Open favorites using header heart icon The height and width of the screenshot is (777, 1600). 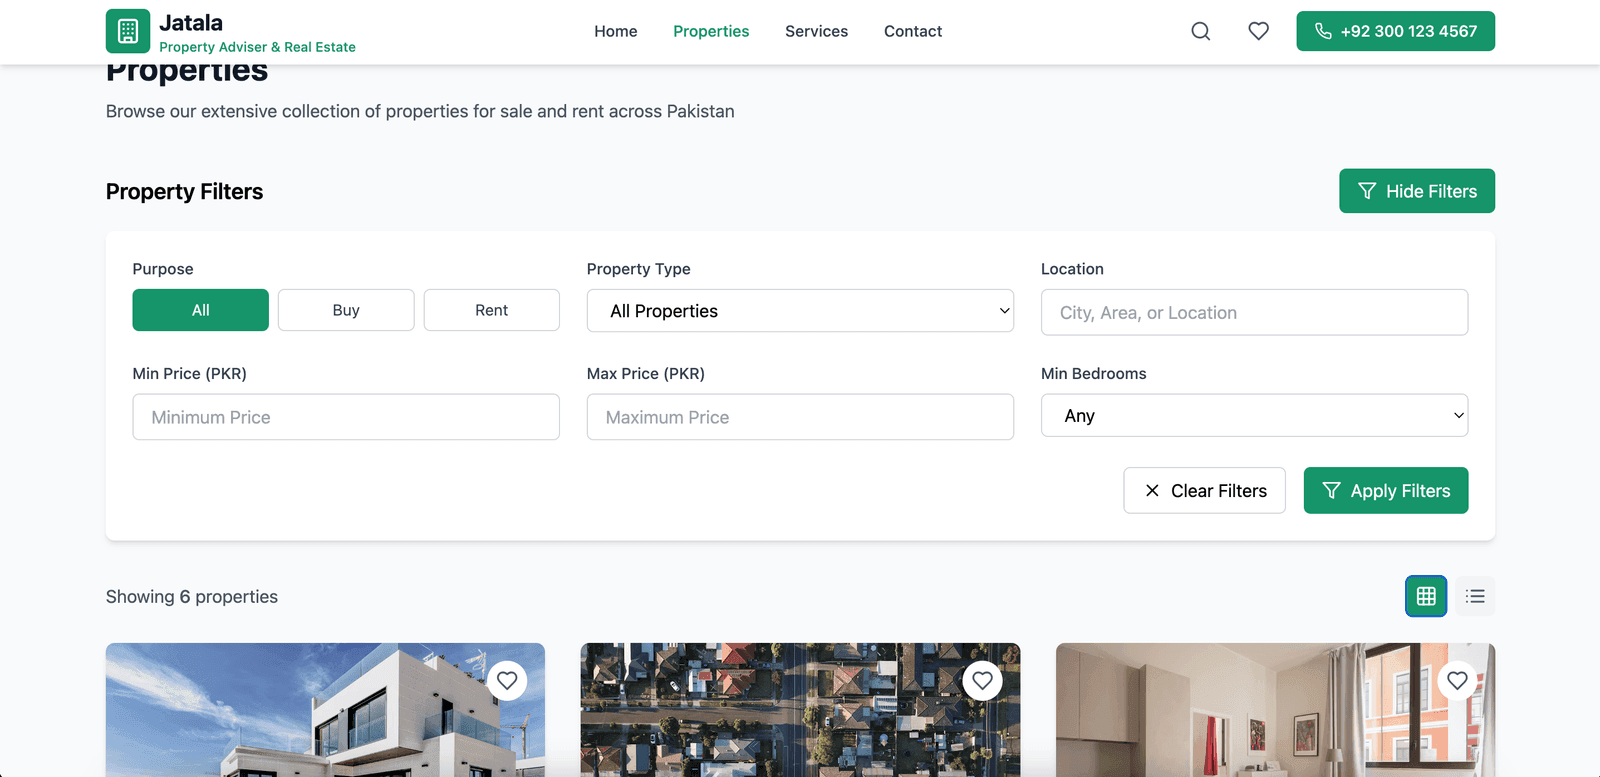(x=1259, y=31)
